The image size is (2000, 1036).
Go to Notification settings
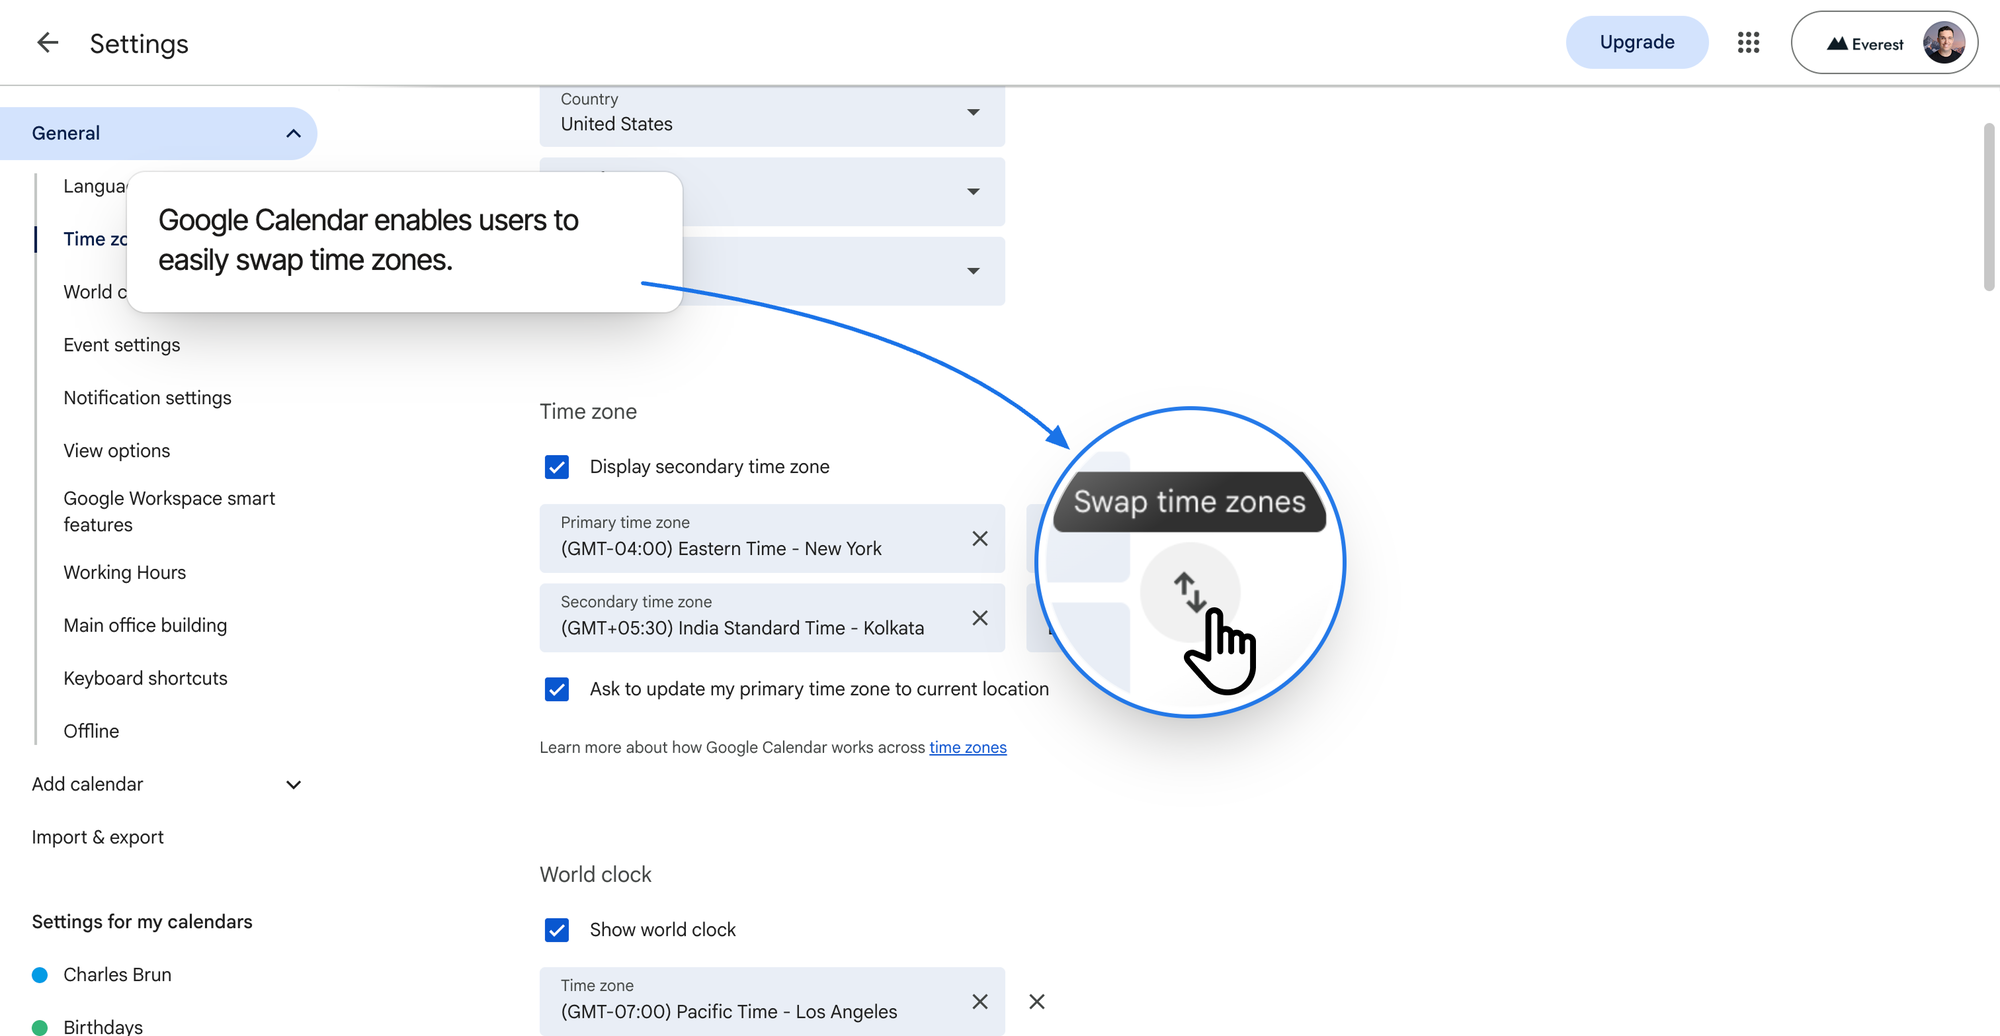[x=147, y=398]
